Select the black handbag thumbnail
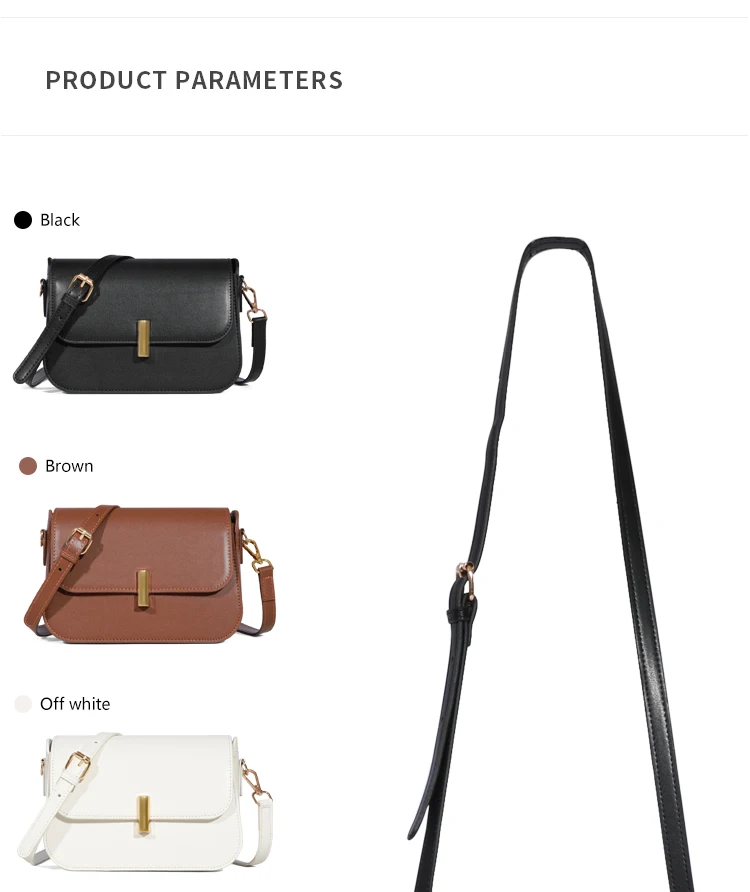This screenshot has height=892, width=750. click(140, 324)
